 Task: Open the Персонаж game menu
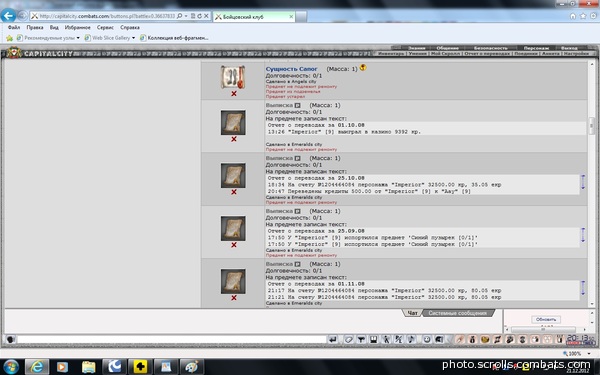coord(536,48)
